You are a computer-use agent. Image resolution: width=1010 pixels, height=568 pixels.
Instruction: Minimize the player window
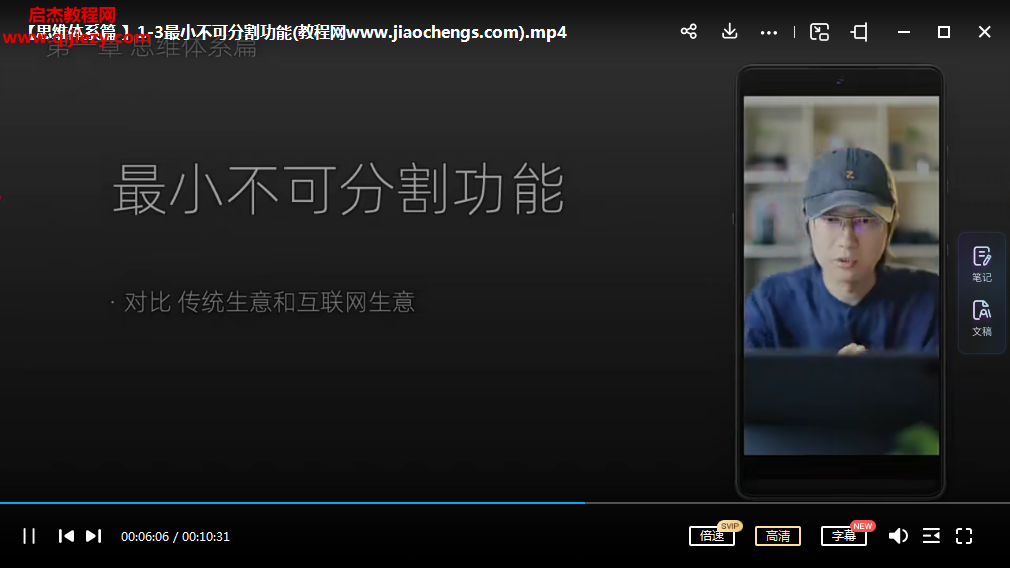point(904,32)
